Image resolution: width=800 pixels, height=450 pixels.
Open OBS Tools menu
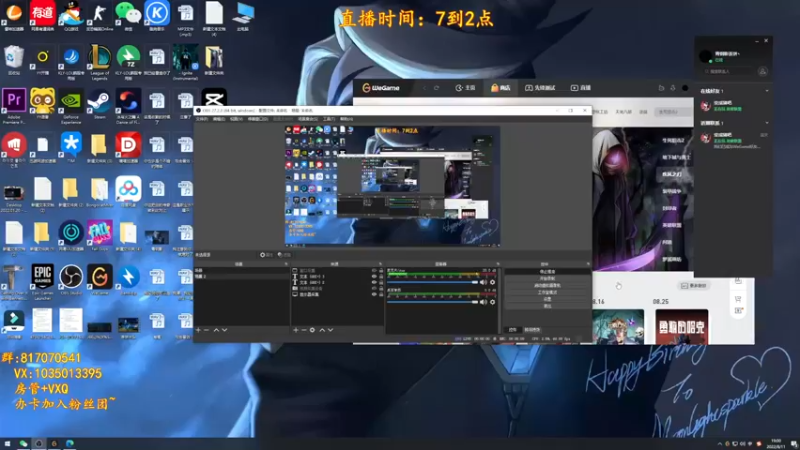click(329, 119)
